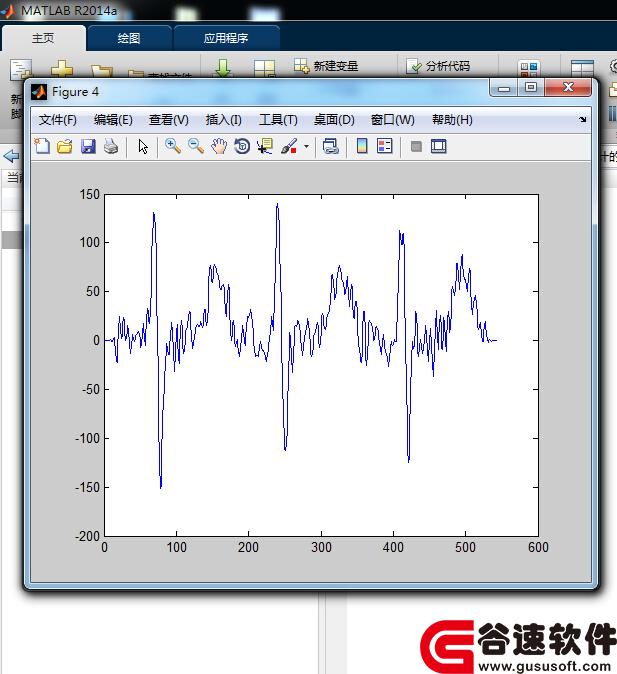Click the Layout icon in MATLAB ribbon
Screen dimensions: 617x674
tap(582, 68)
